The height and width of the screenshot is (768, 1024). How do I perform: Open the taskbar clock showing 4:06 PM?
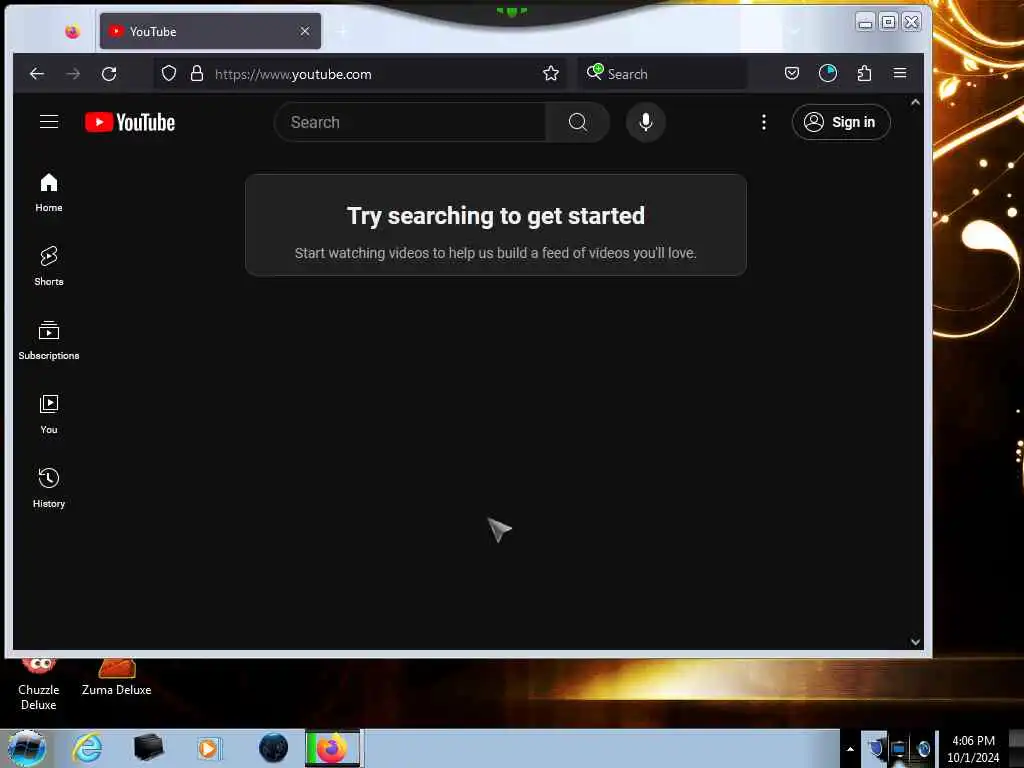coord(973,749)
